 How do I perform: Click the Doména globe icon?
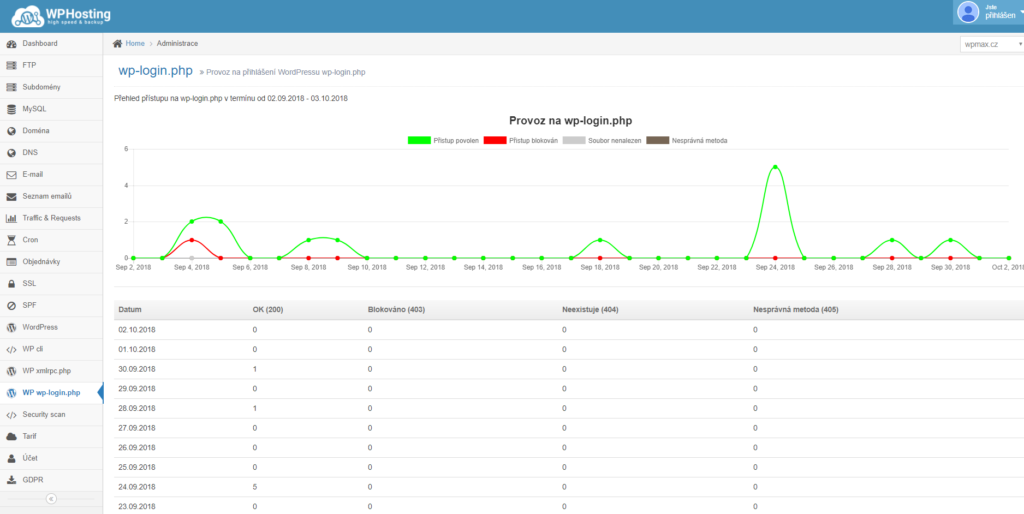coord(11,131)
